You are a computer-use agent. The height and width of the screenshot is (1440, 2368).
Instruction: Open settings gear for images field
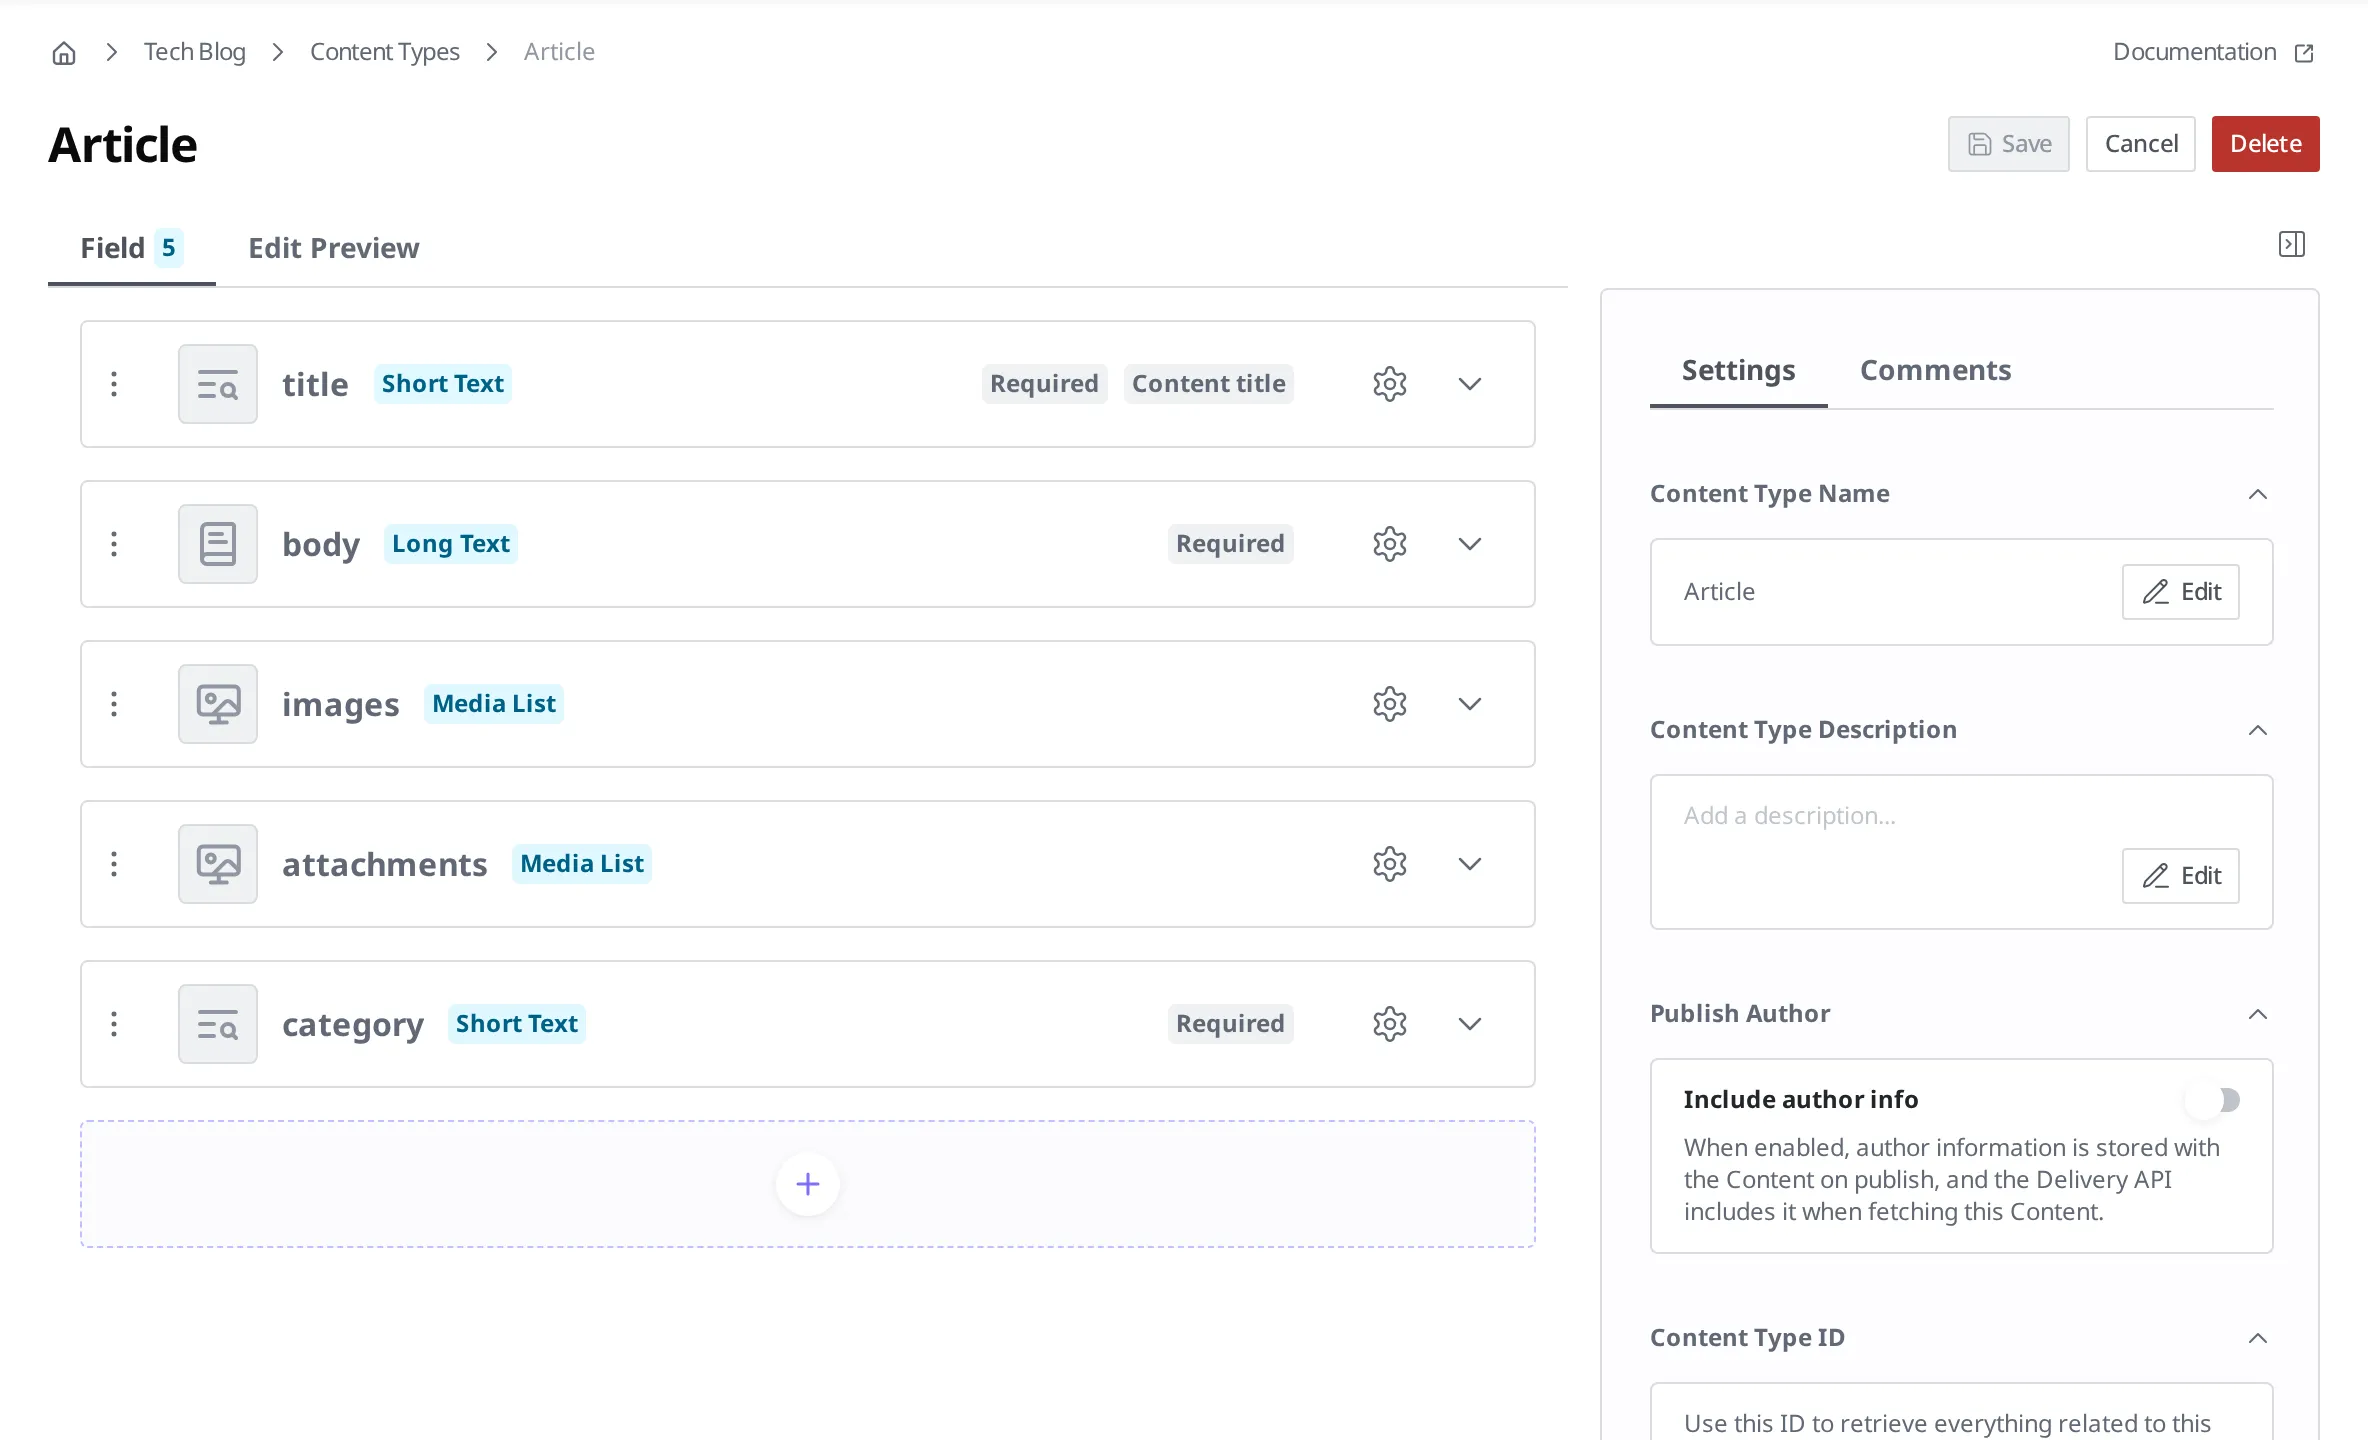(x=1390, y=704)
